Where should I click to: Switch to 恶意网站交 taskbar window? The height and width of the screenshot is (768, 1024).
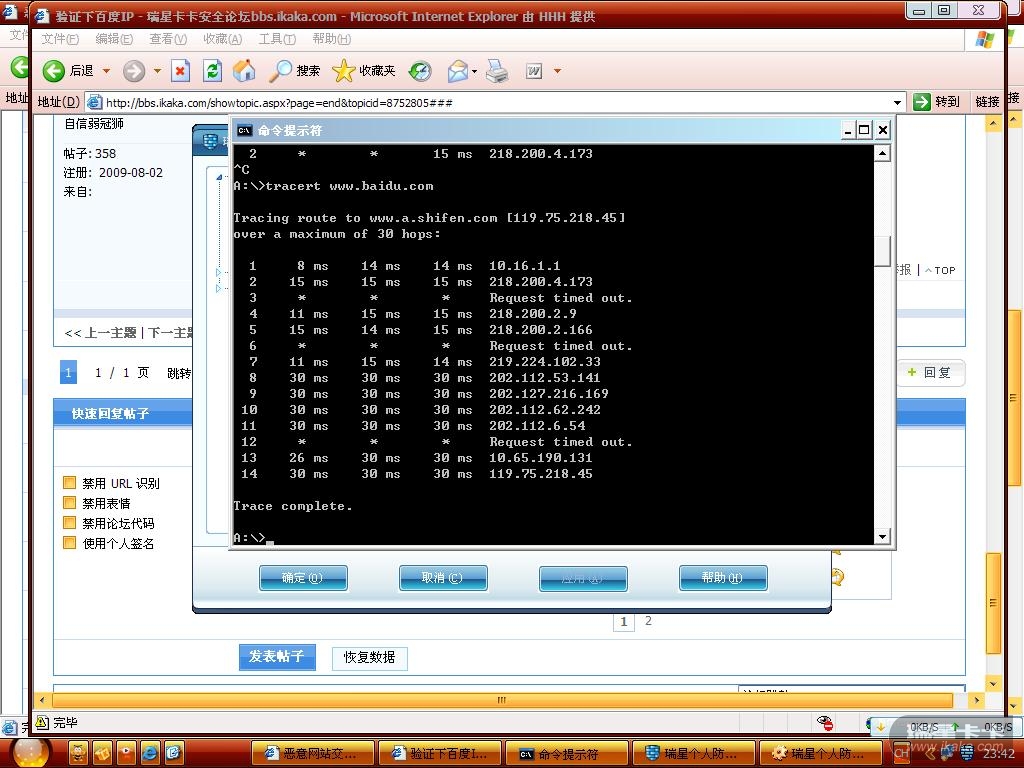pyautogui.click(x=312, y=753)
